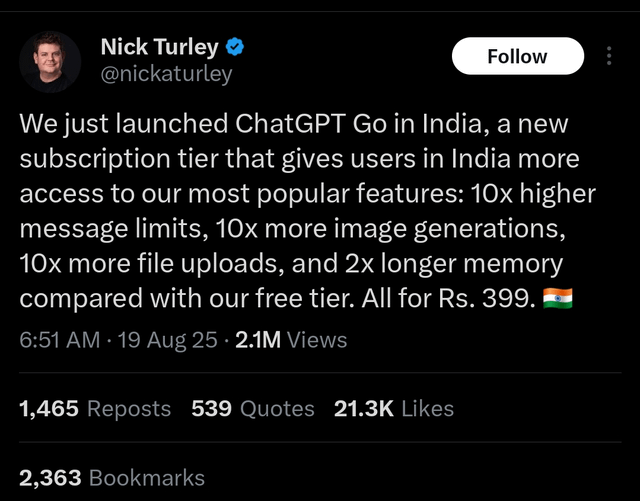View the 21.3K Likes list

point(393,409)
